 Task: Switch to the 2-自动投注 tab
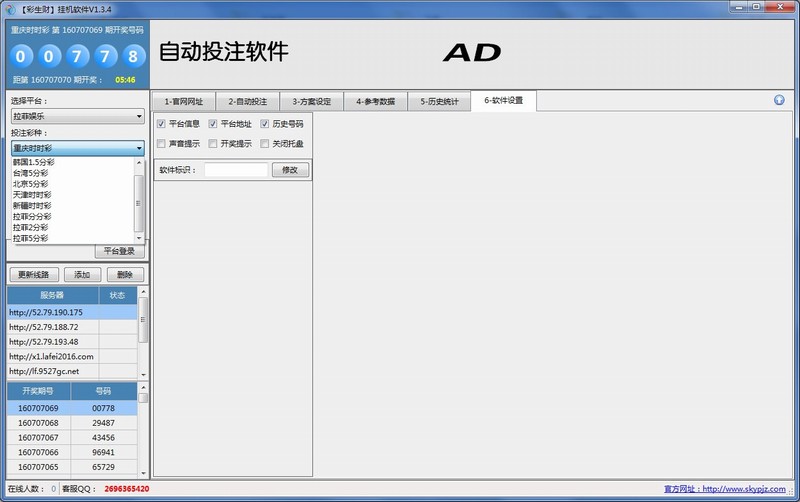click(246, 101)
